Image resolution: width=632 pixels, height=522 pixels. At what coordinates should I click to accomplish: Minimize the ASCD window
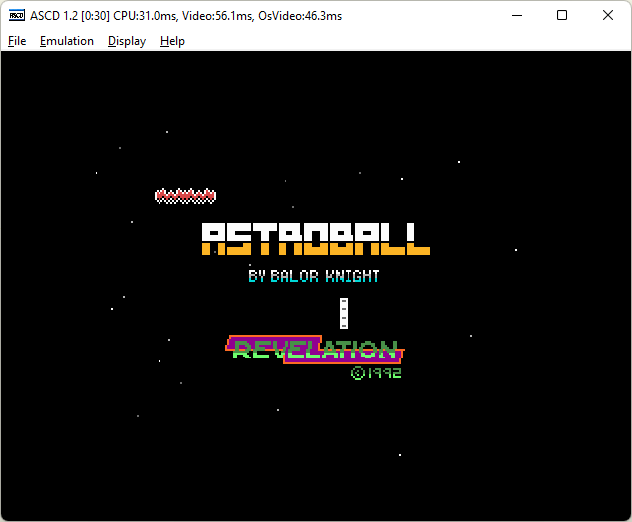pos(517,16)
